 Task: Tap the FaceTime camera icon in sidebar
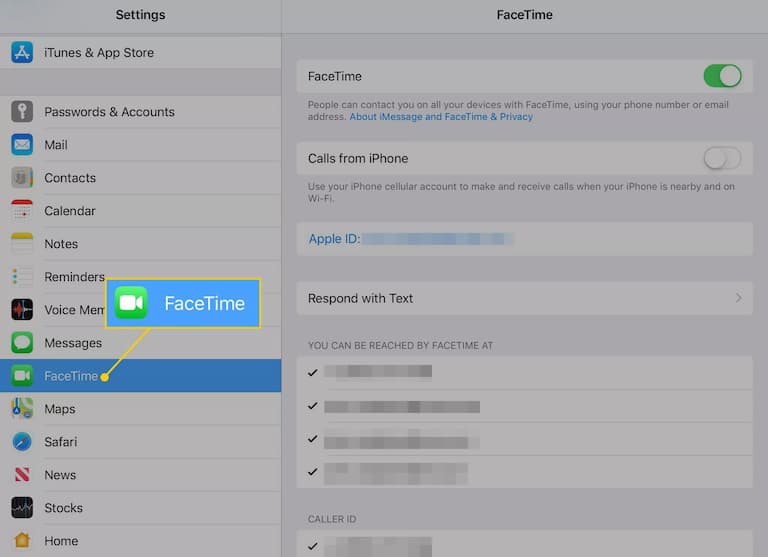(x=22, y=376)
